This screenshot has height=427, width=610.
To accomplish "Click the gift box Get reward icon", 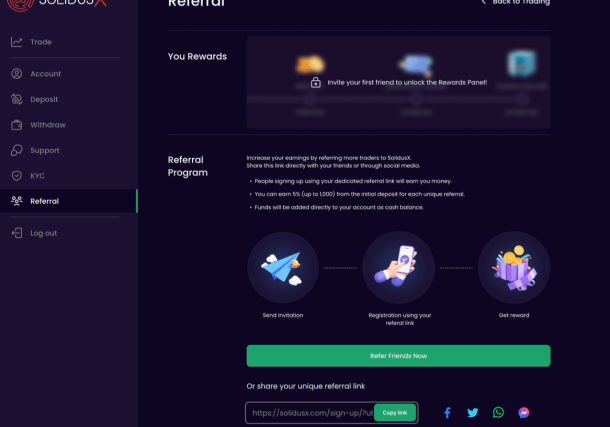I will (514, 267).
